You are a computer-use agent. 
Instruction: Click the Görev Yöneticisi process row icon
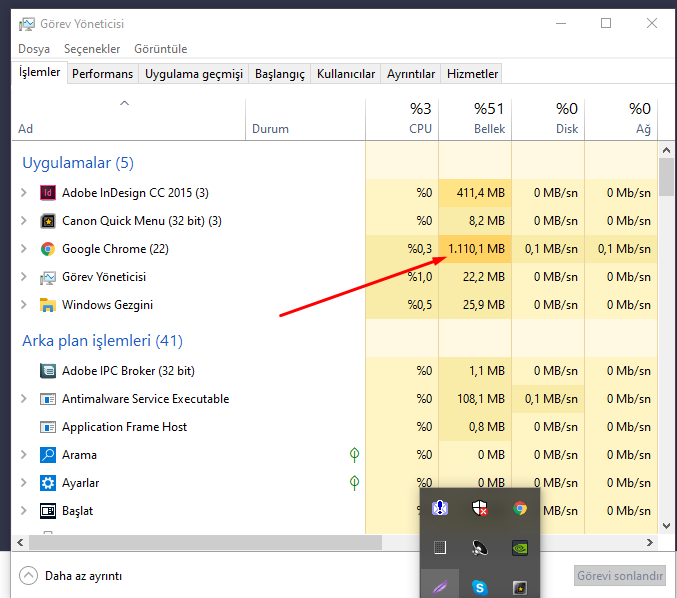(x=48, y=277)
